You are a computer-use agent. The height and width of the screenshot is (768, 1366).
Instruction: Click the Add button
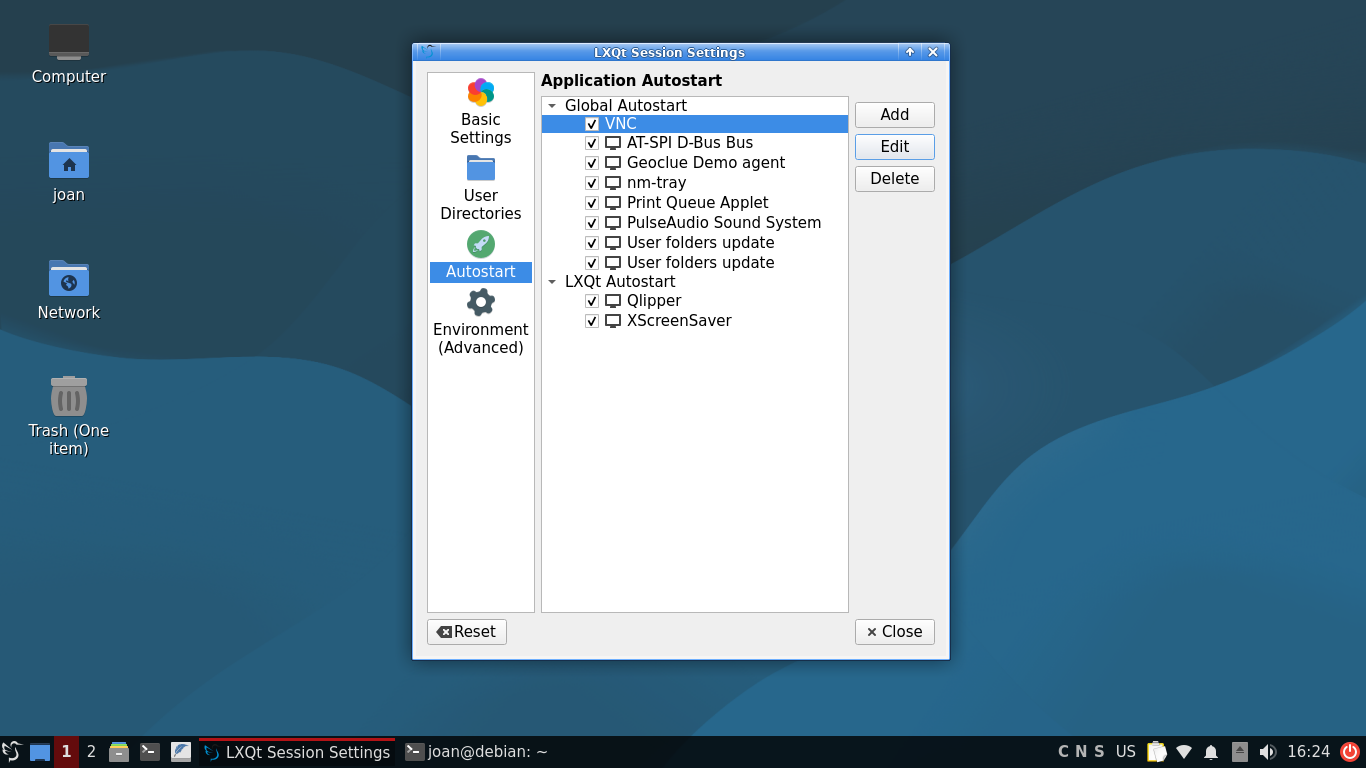tap(895, 115)
